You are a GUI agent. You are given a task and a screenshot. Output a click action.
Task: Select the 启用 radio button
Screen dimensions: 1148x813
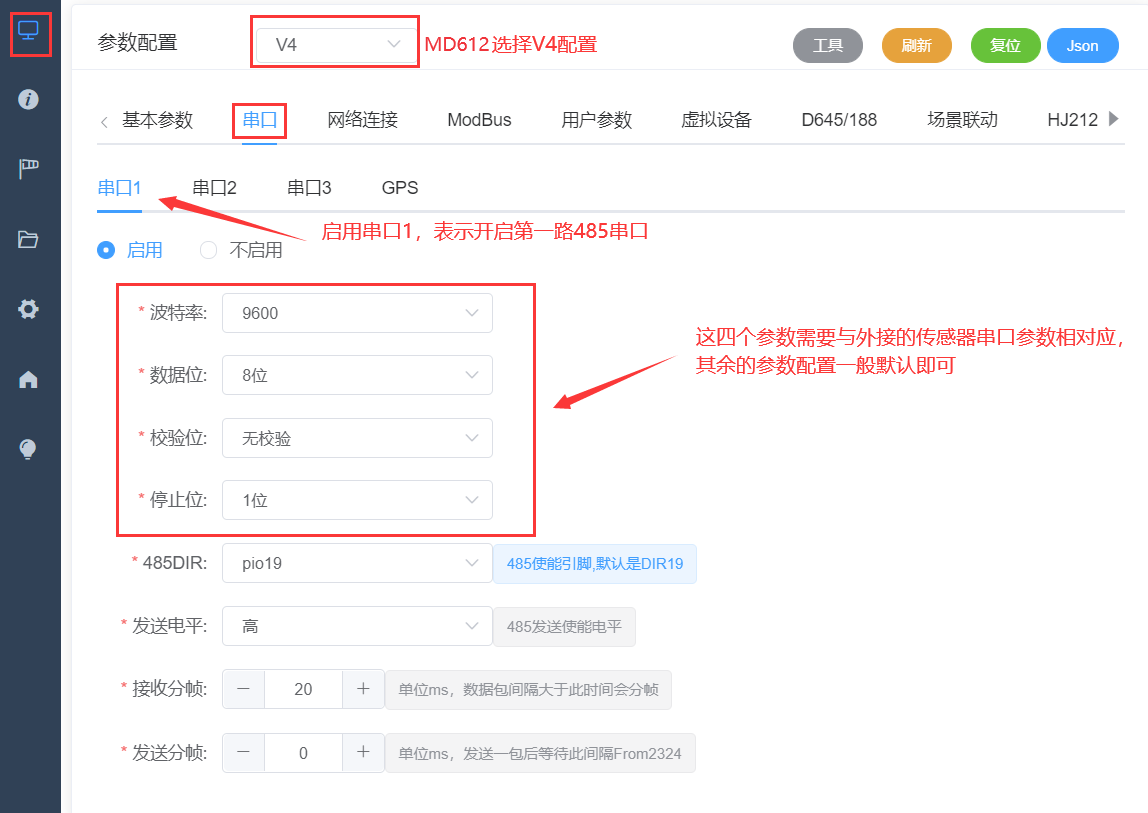[x=106, y=250]
